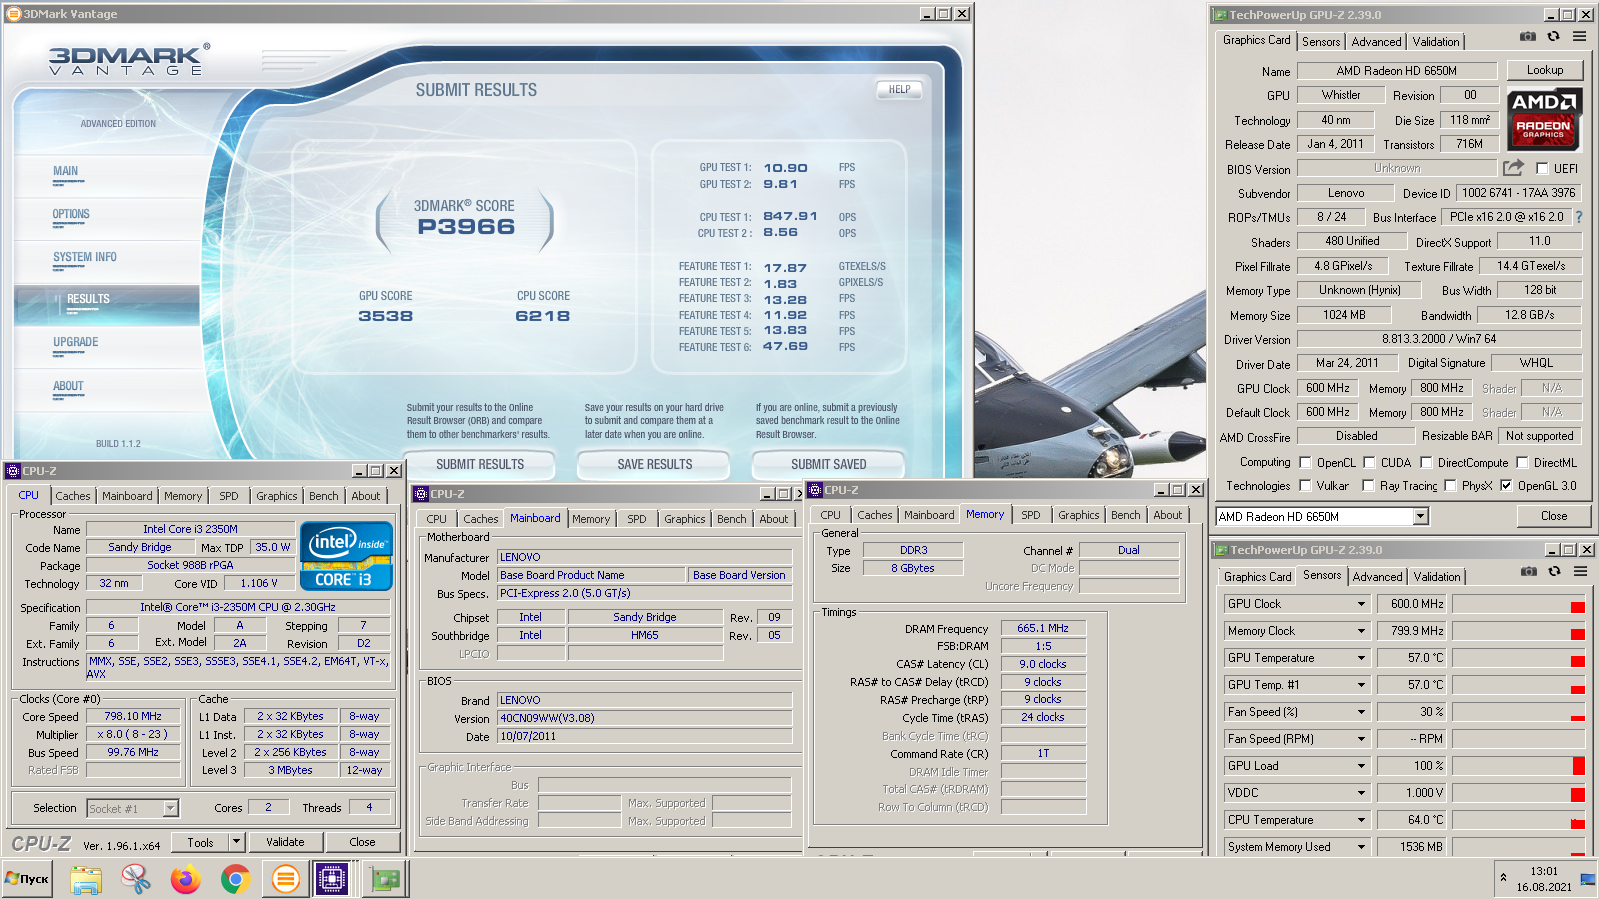Toggle the CUDA checkbox
1599x899 pixels.
[x=1369, y=462]
